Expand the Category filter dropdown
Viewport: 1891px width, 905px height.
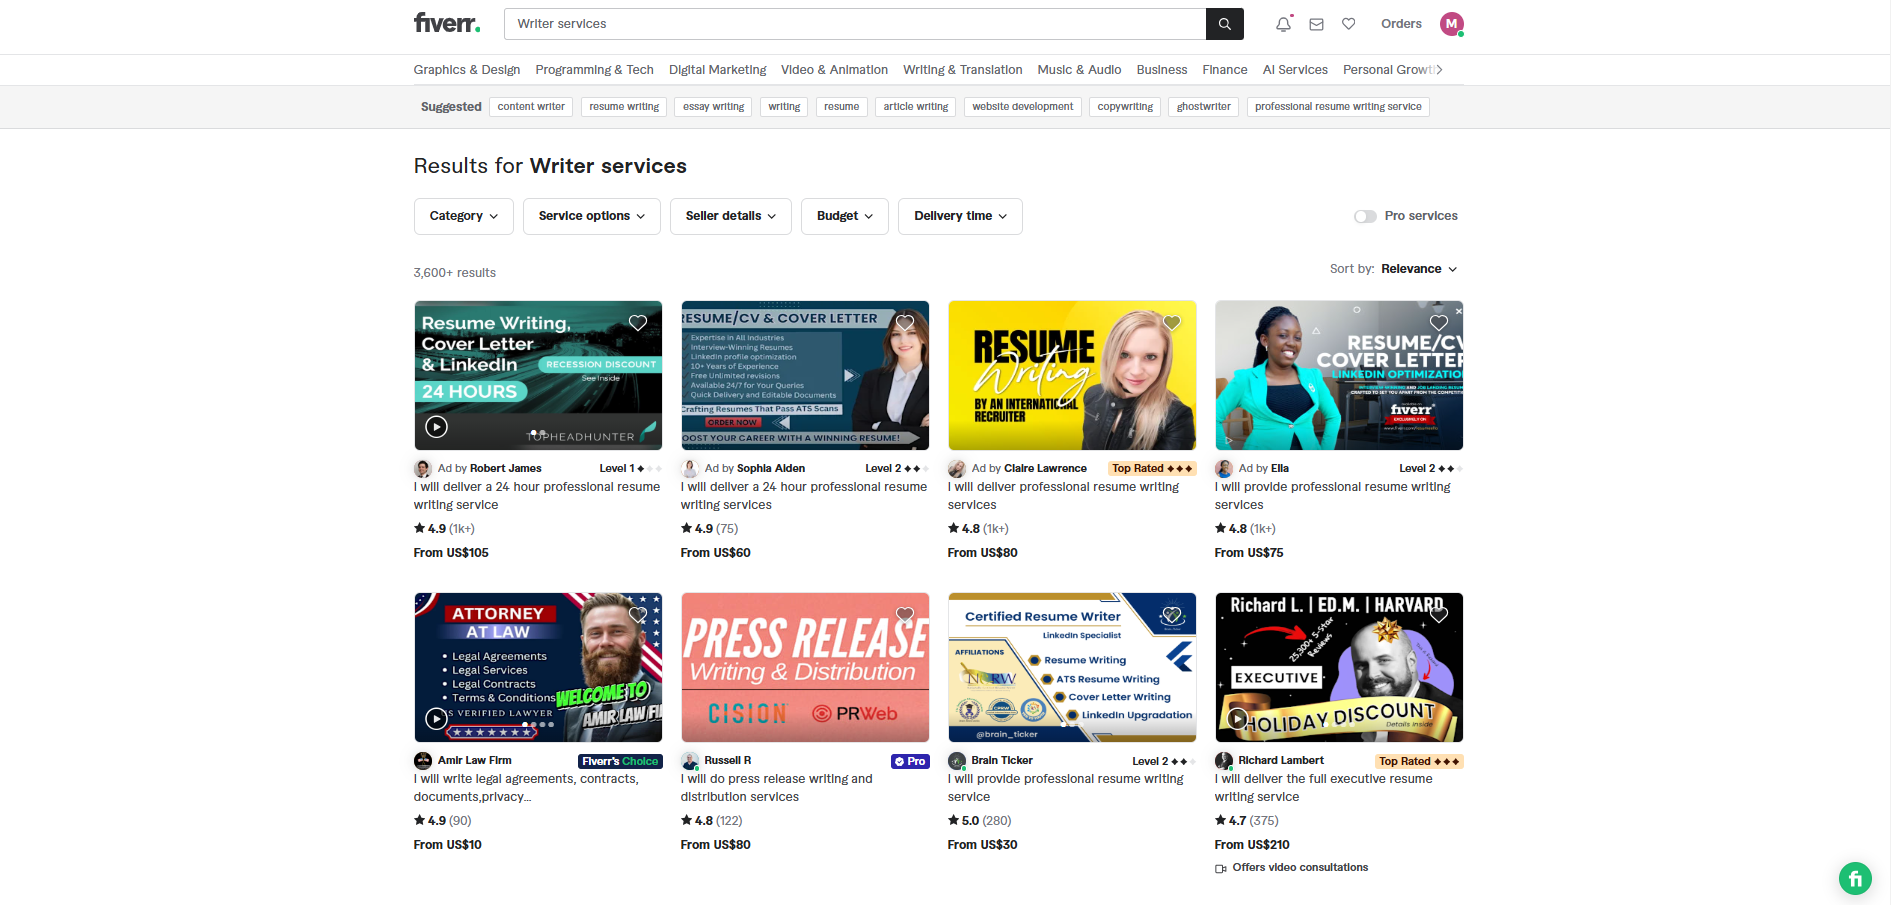(464, 216)
